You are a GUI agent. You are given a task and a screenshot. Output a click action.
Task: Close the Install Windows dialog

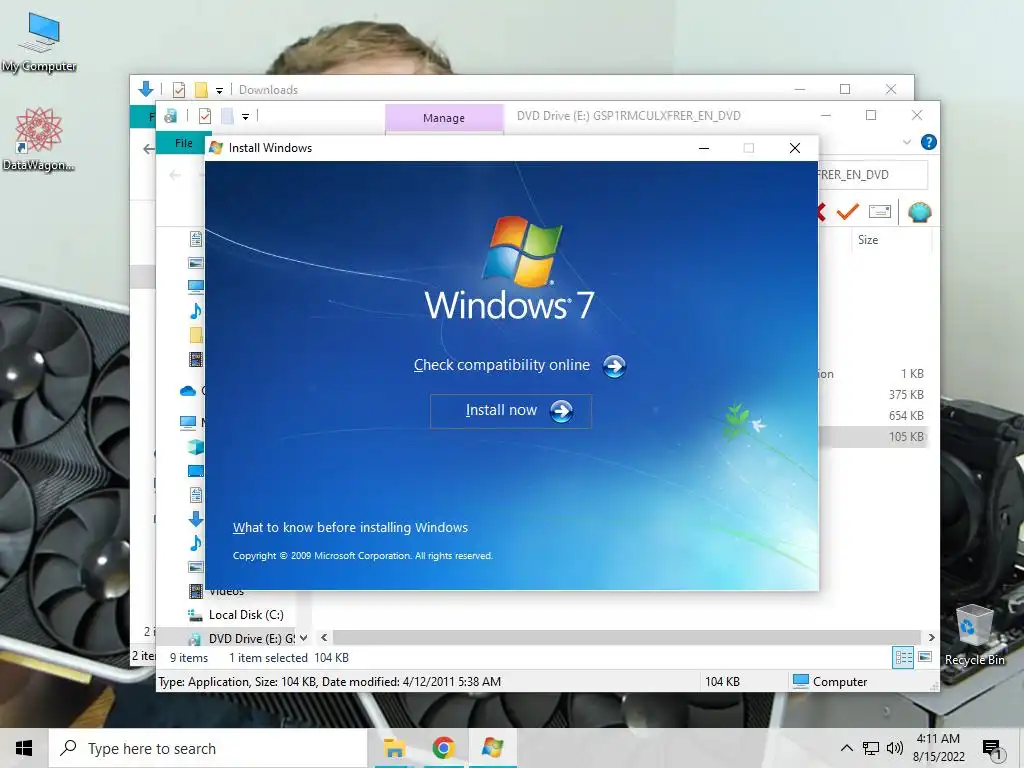795,148
